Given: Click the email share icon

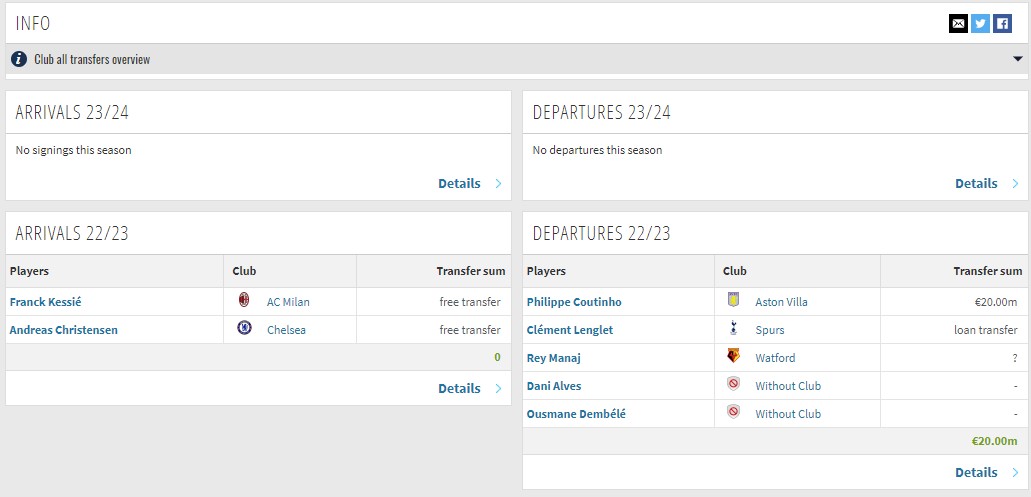Looking at the screenshot, I should pos(958,24).
